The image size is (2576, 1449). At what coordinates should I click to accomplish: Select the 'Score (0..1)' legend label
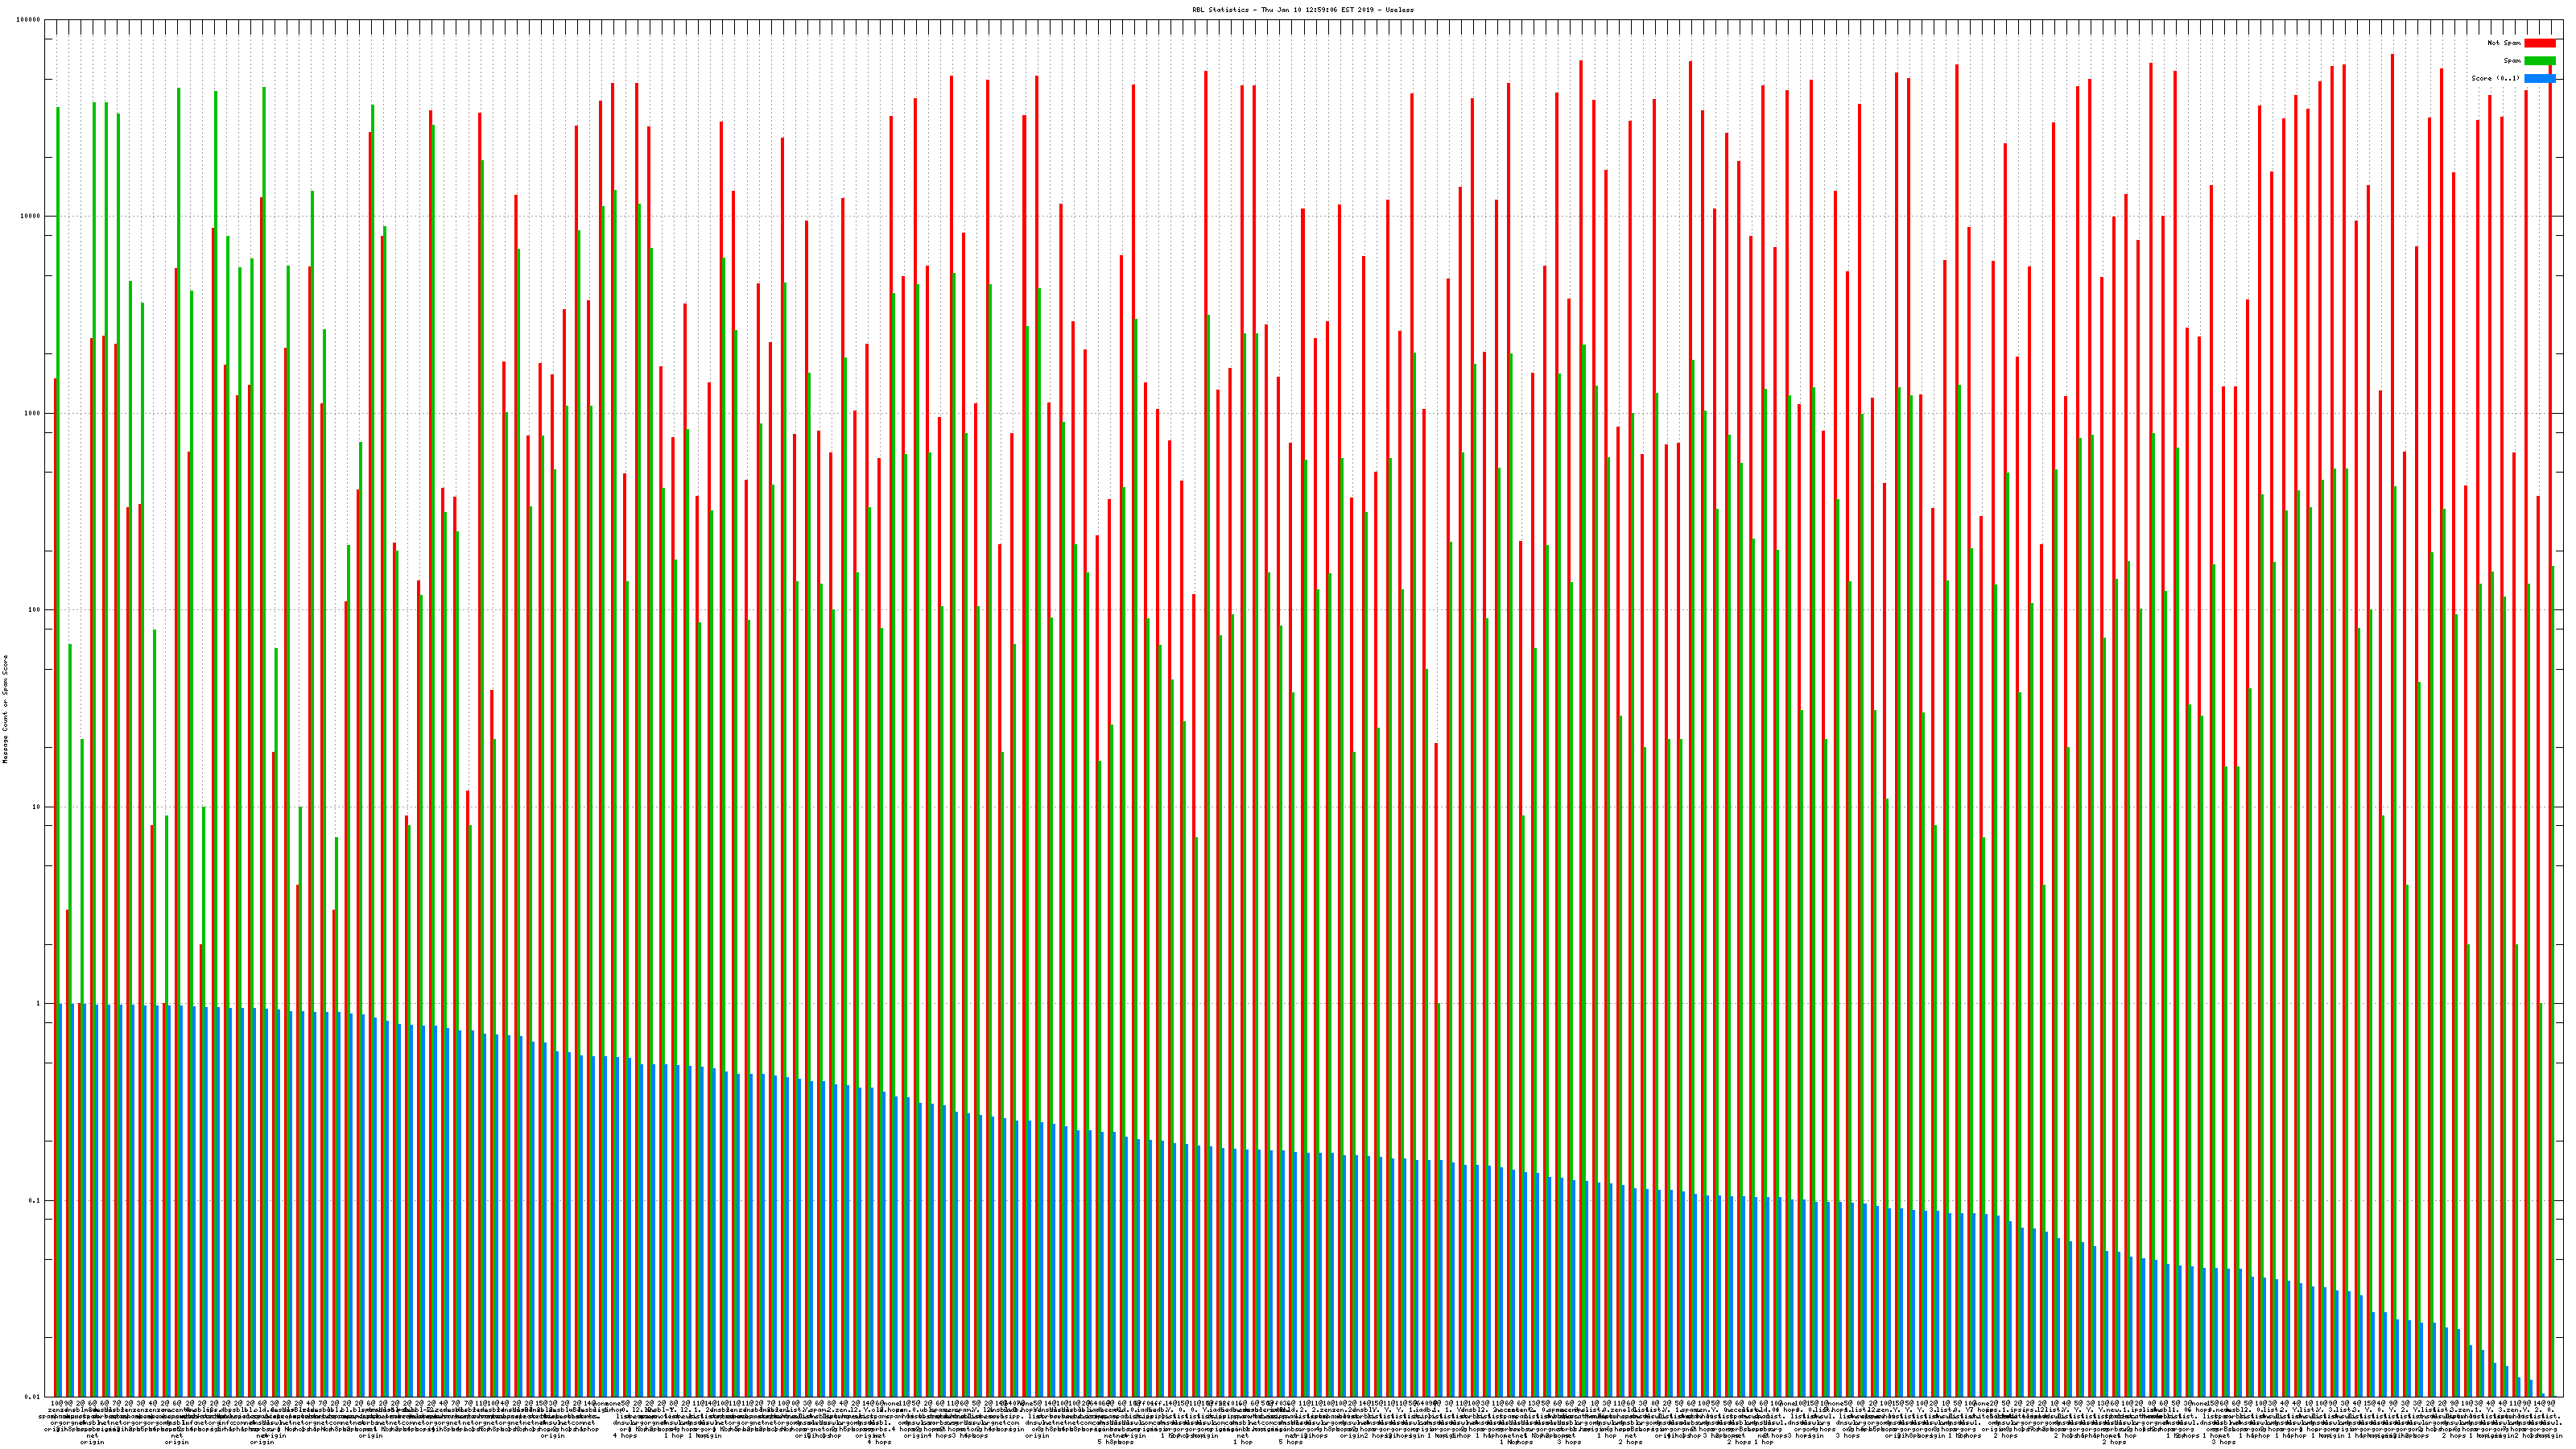pyautogui.click(x=2495, y=78)
